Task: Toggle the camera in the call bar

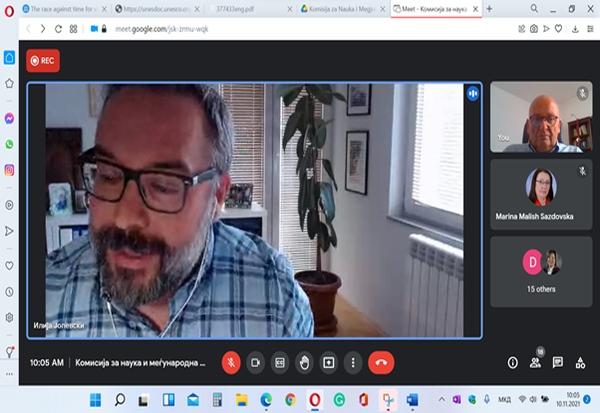Action: 255,362
